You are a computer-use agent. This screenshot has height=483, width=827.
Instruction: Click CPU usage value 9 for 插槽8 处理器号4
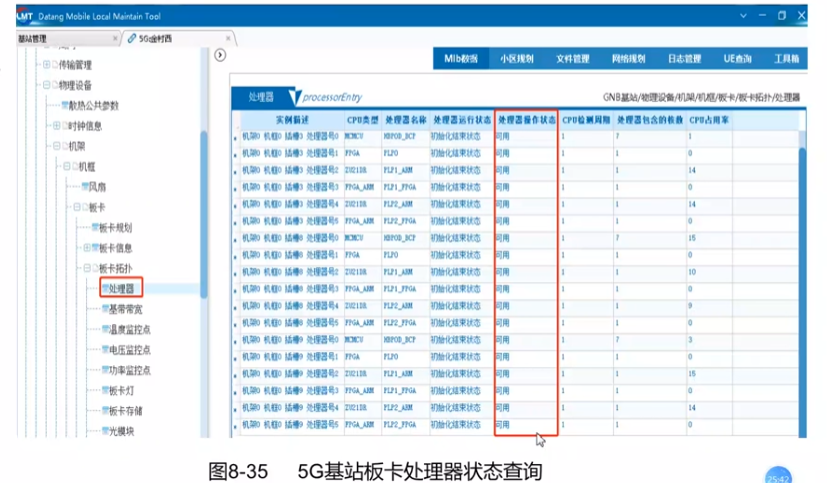(x=690, y=306)
